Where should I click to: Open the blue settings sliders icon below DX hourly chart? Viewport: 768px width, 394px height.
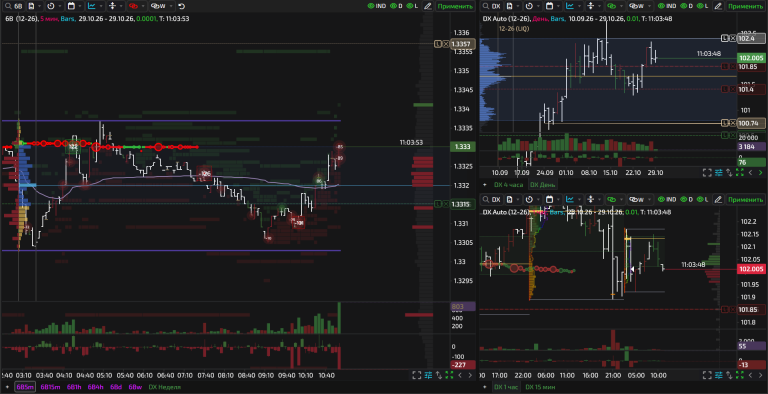click(719, 375)
